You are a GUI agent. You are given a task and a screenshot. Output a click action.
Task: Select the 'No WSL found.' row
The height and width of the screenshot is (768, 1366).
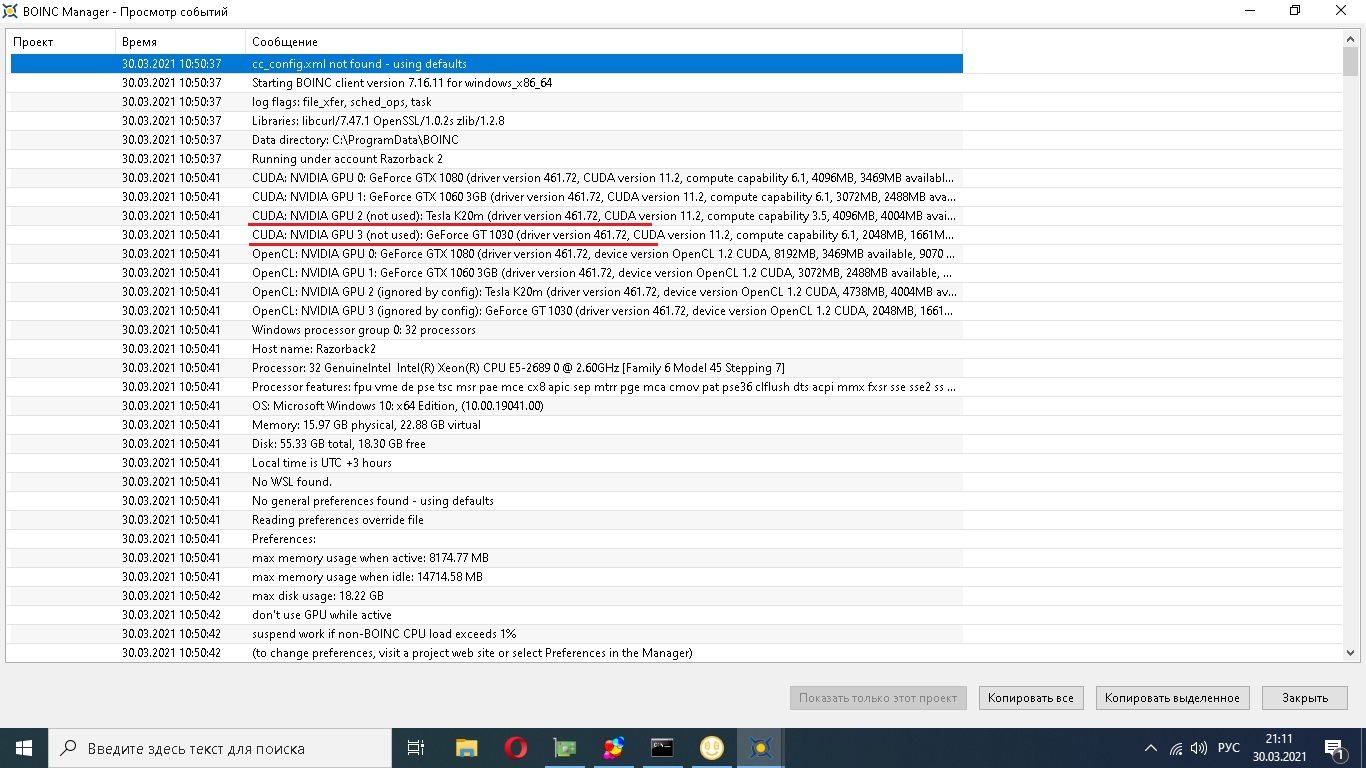coord(486,482)
